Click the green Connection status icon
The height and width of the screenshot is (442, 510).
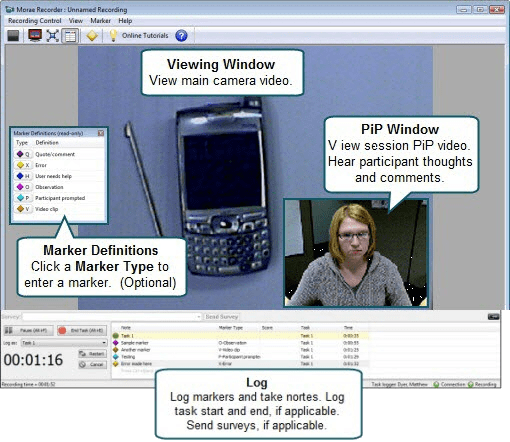[436, 384]
